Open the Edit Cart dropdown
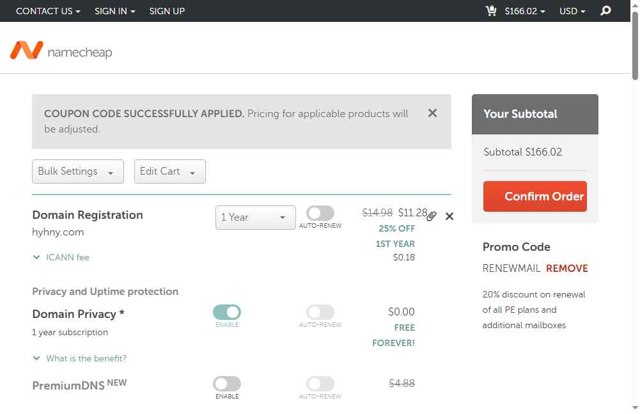Screen dimensions: 640x414 pos(170,171)
